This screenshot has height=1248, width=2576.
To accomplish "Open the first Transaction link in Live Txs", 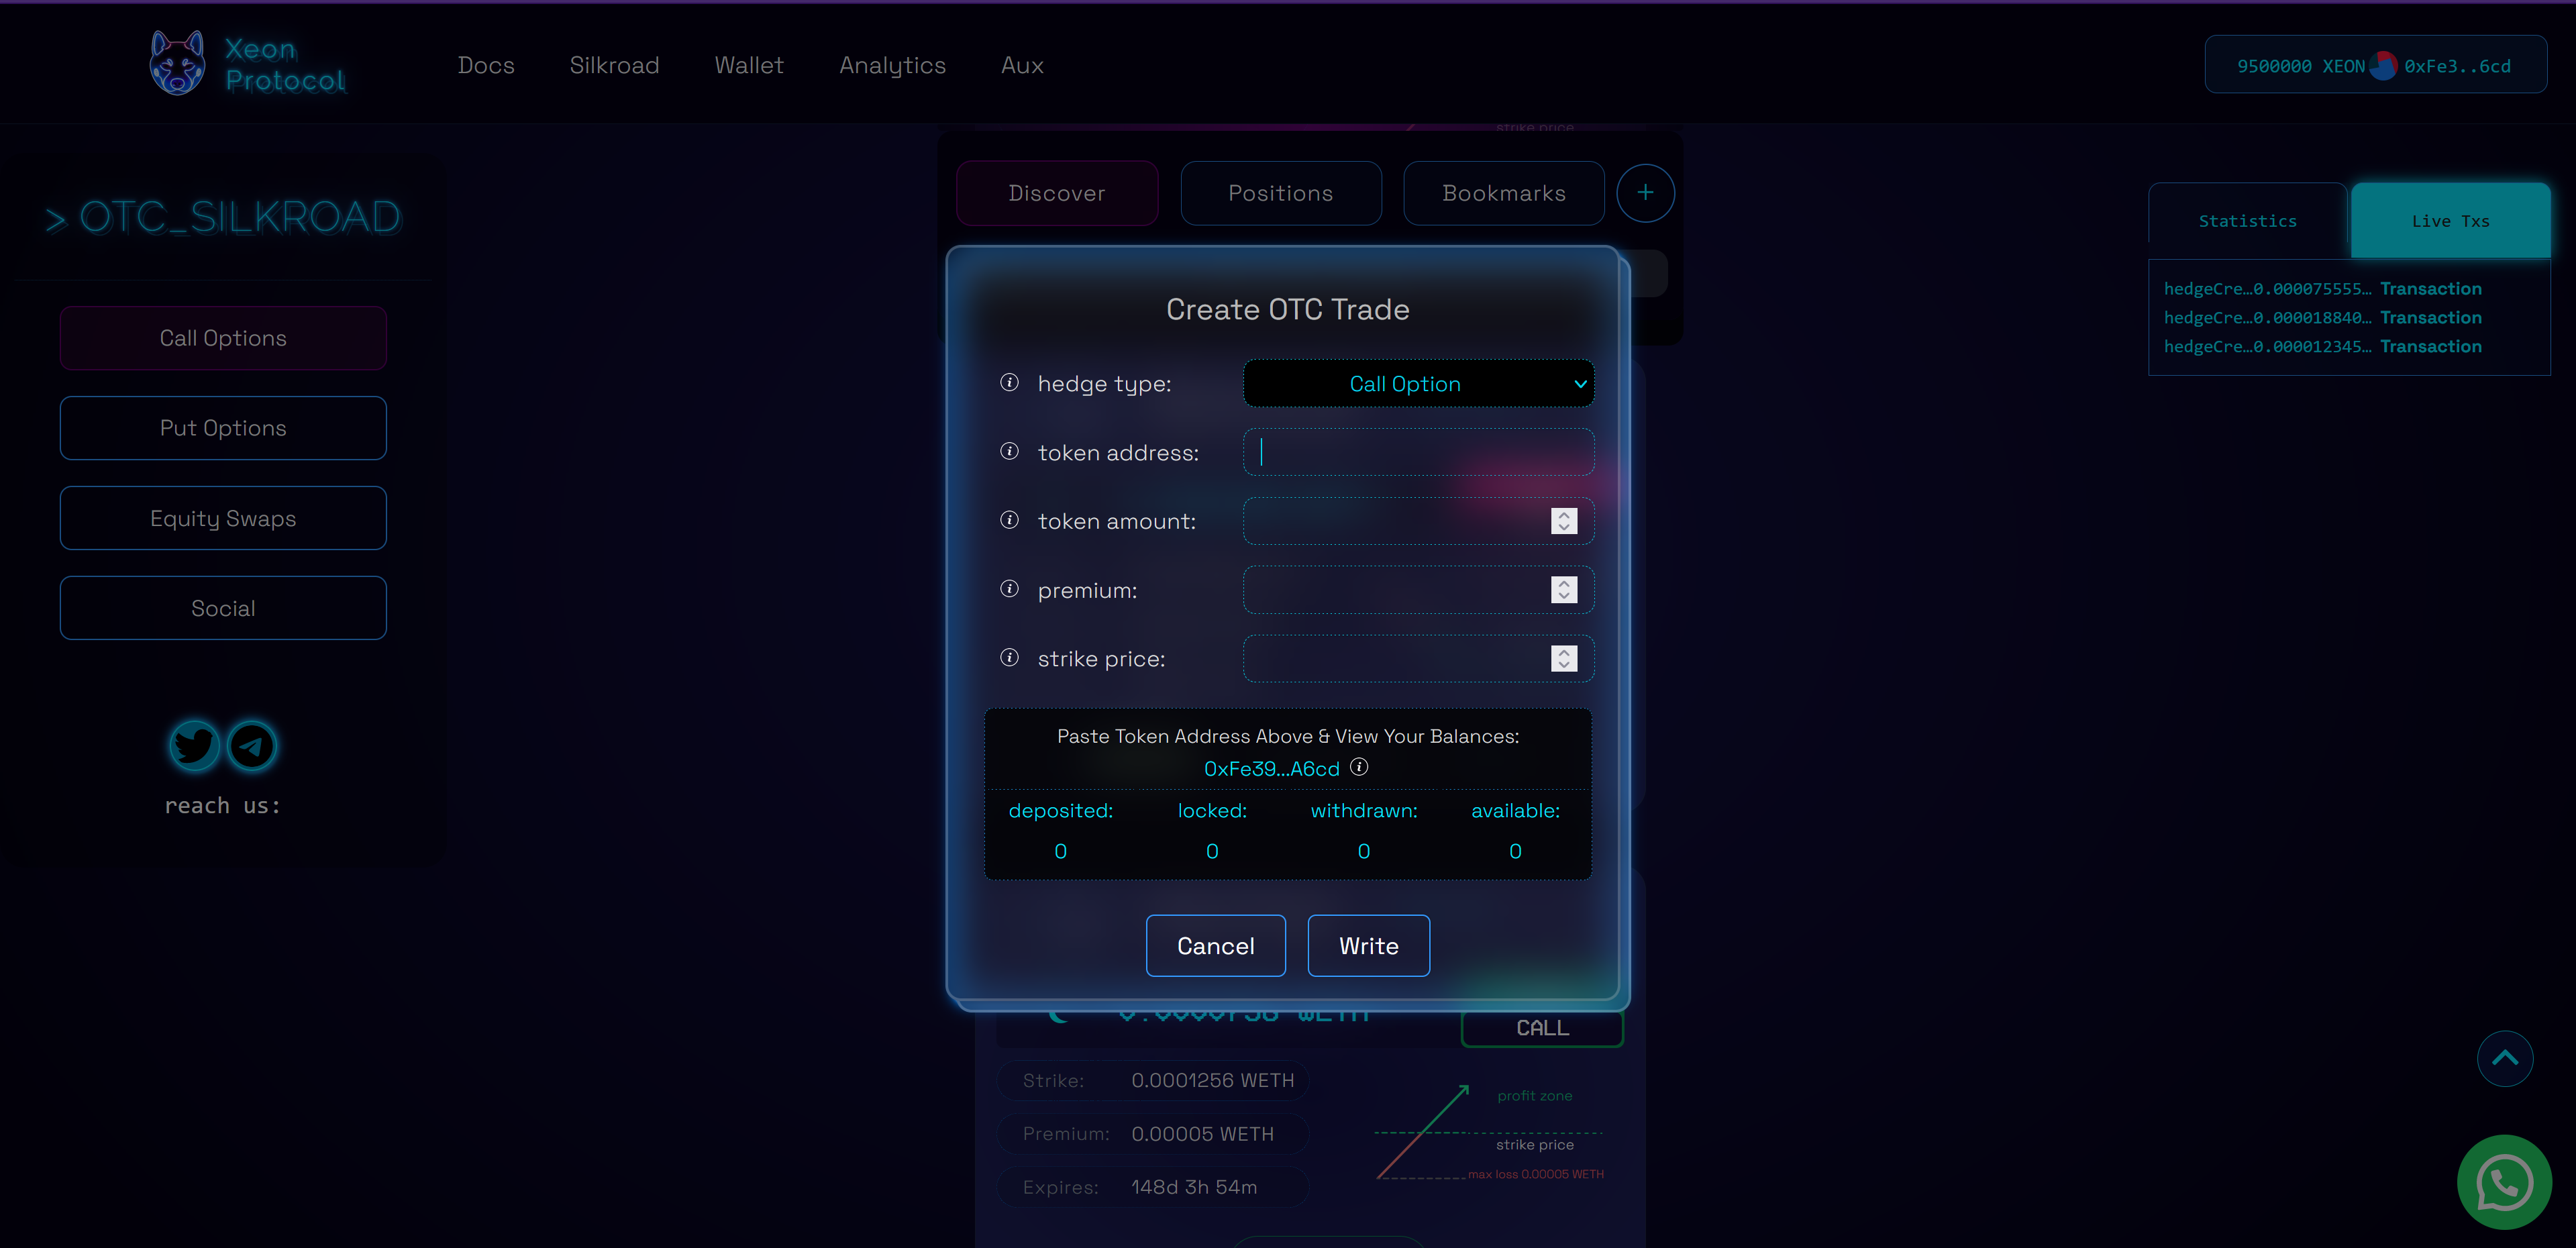I will (x=2430, y=289).
